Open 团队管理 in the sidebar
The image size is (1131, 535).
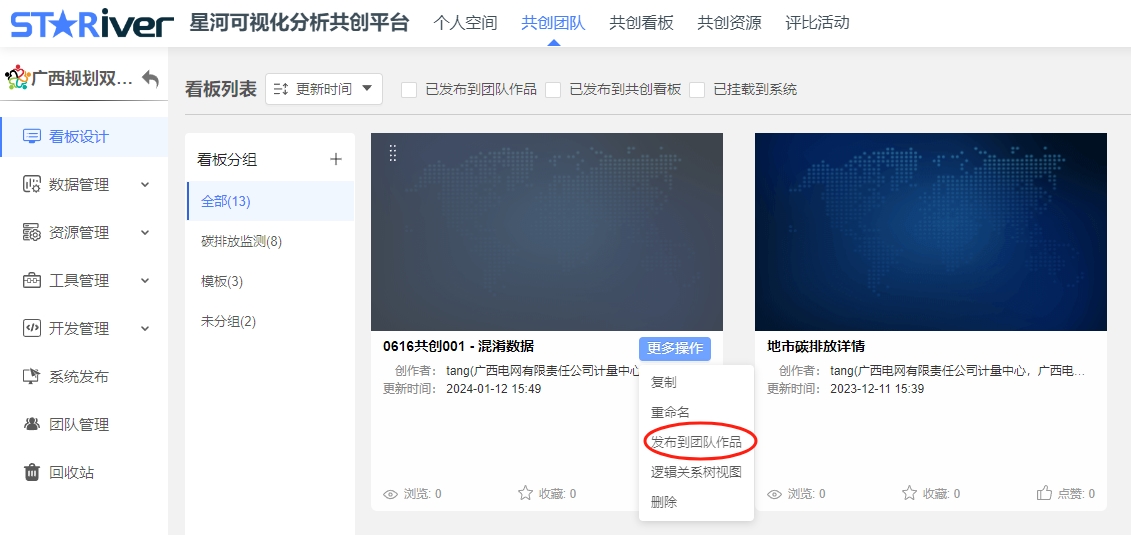[x=78, y=424]
